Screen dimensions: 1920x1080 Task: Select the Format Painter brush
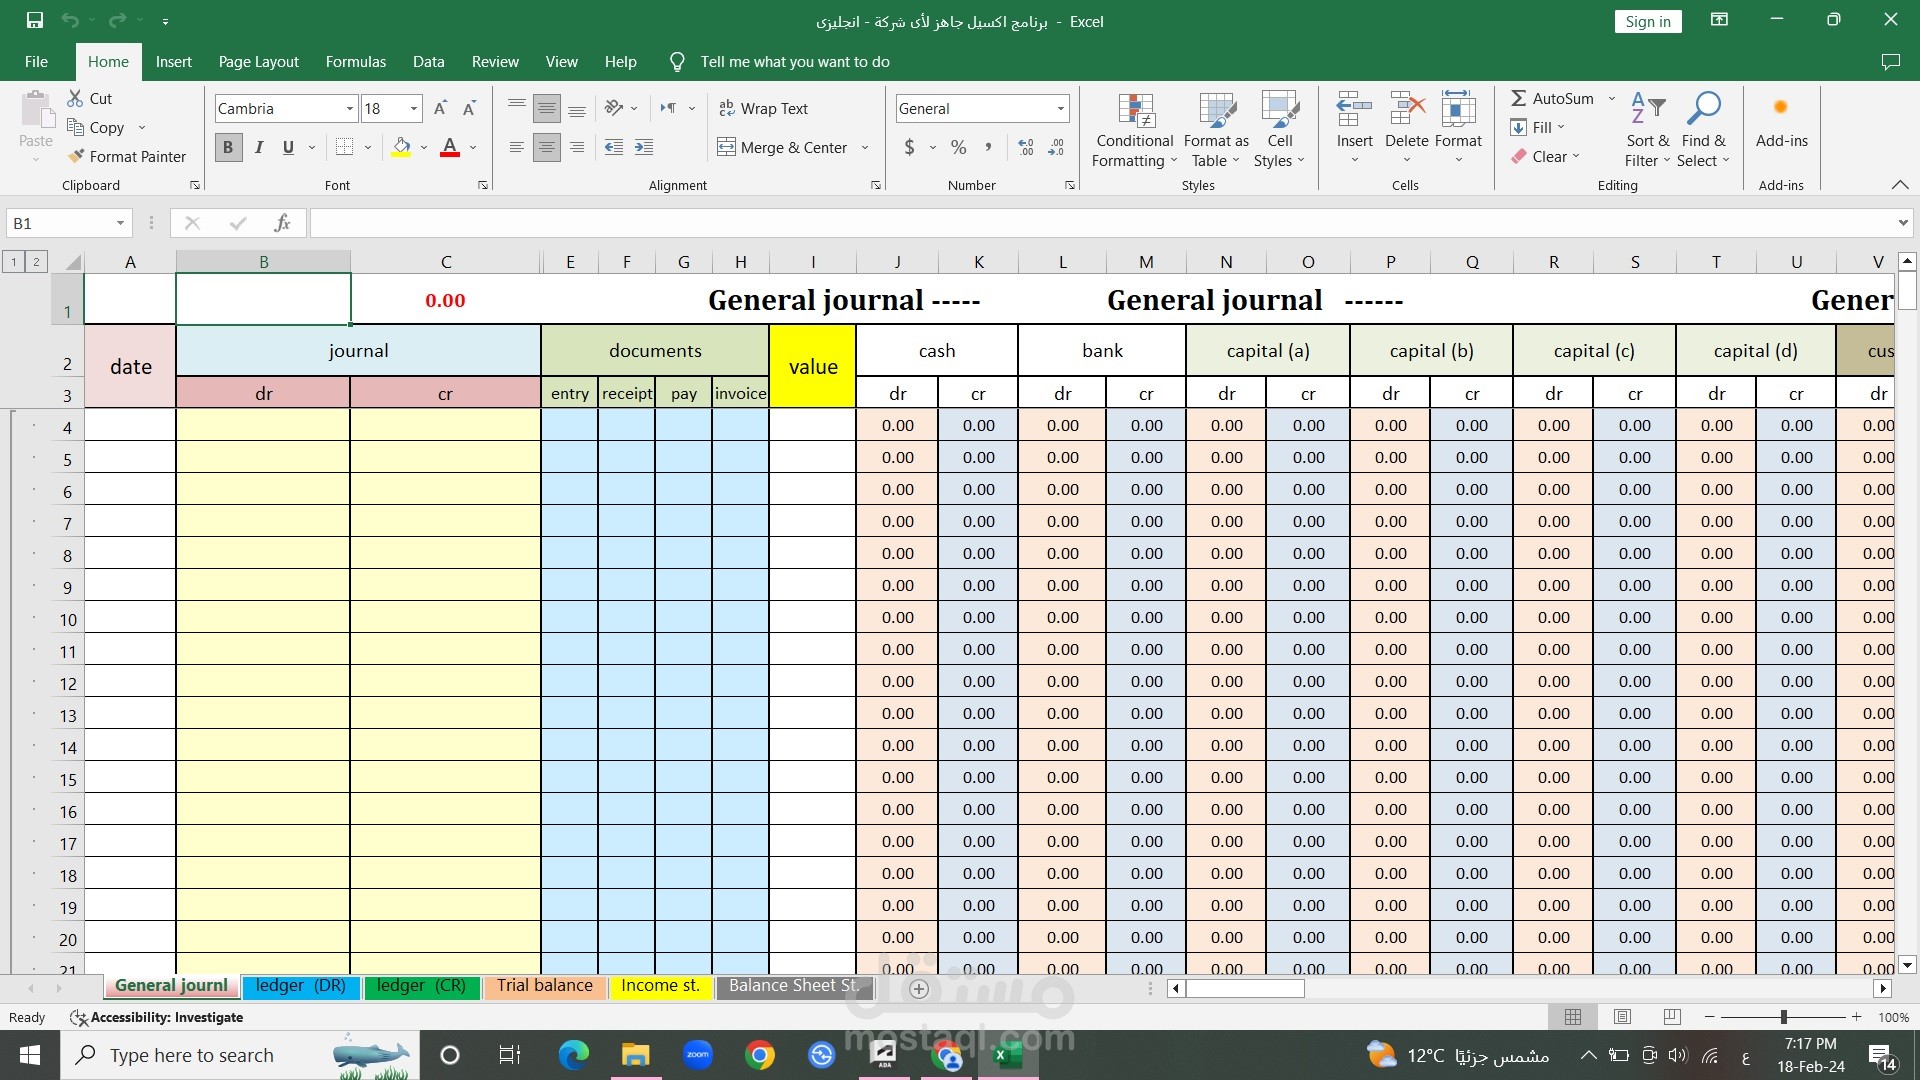coord(76,156)
